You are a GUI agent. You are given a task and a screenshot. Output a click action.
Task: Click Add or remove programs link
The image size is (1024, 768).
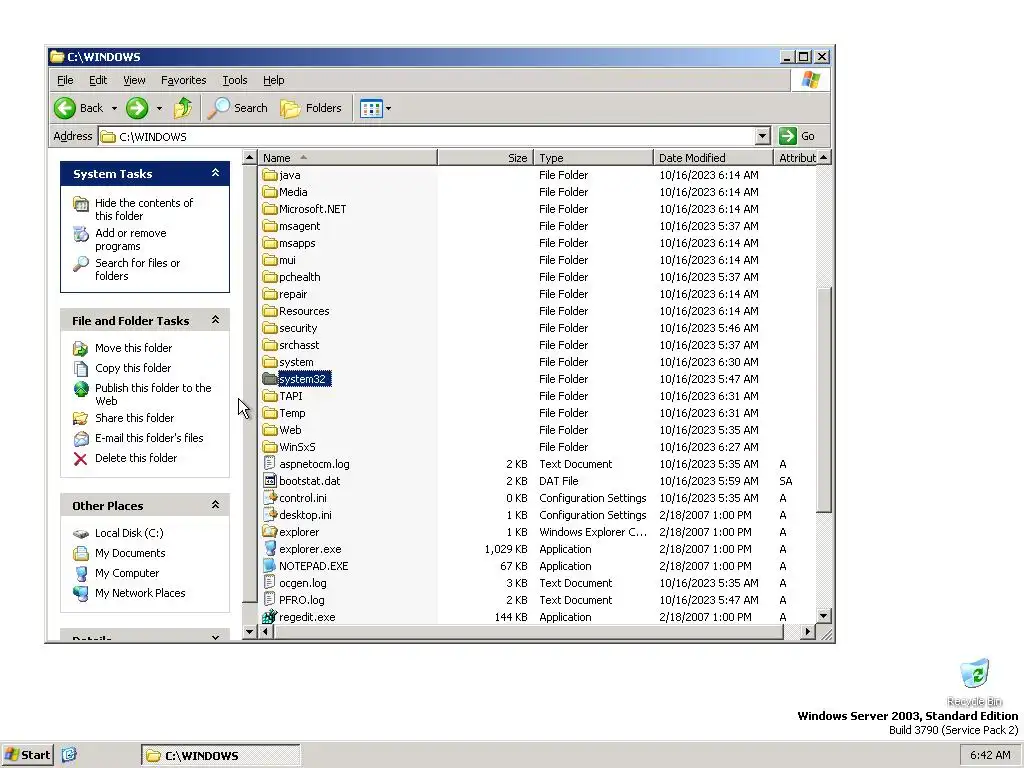coord(131,240)
